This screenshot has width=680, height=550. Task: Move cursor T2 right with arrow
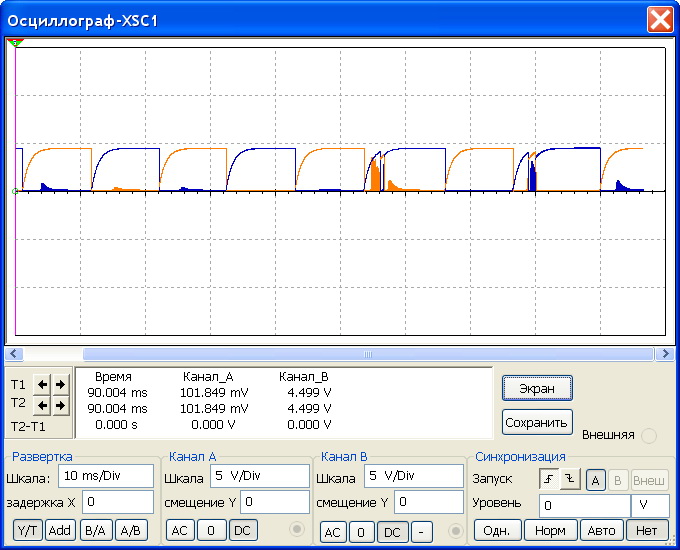coord(60,406)
